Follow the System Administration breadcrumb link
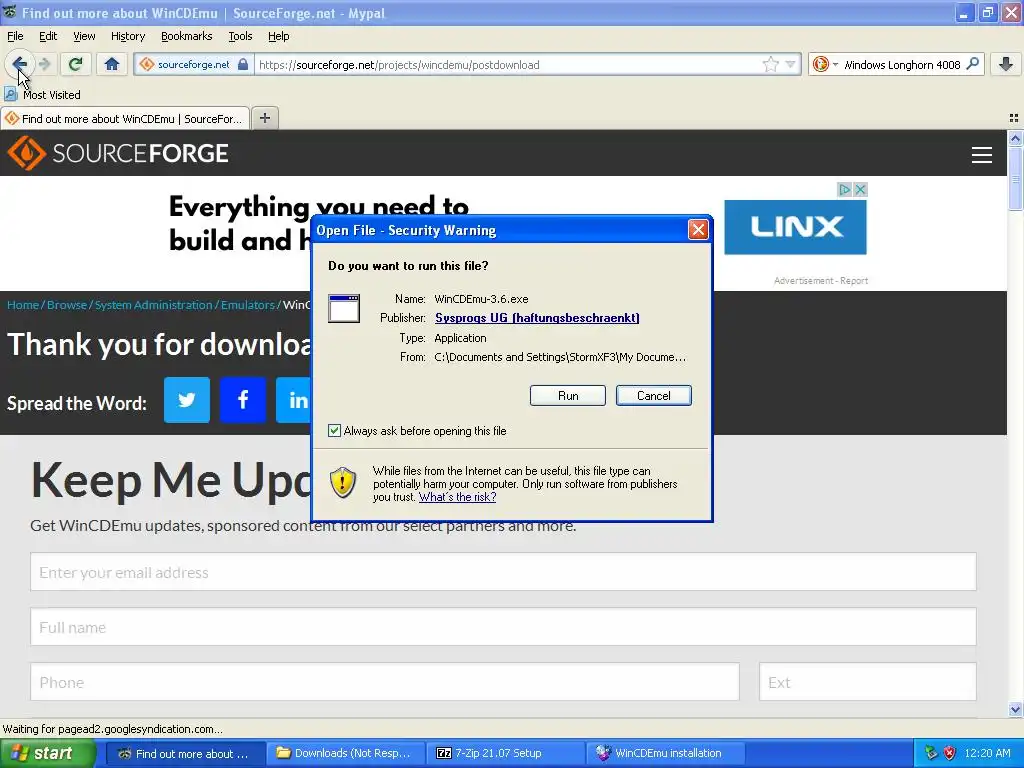The width and height of the screenshot is (1024, 768). click(x=153, y=305)
